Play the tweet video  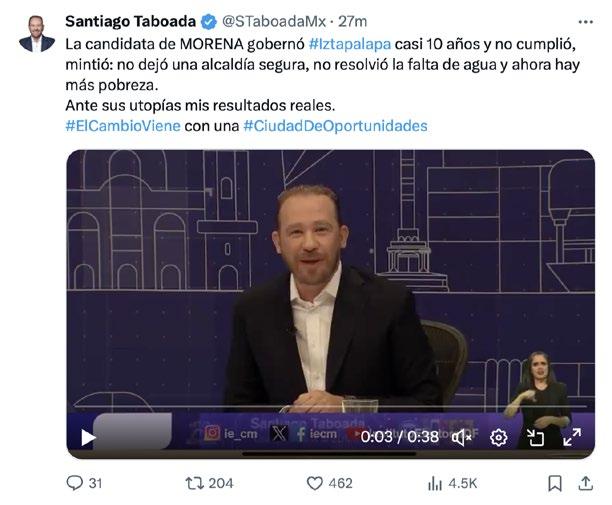pos(88,437)
